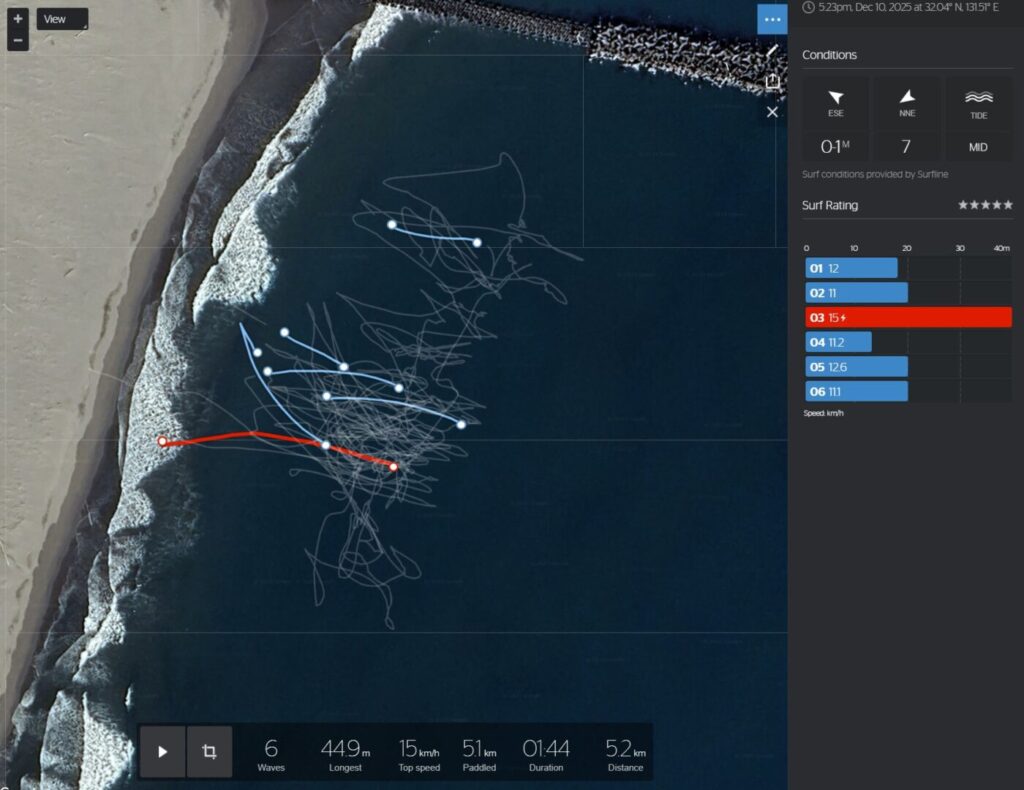Zoom out of the map
This screenshot has height=790, width=1024.
point(18,41)
